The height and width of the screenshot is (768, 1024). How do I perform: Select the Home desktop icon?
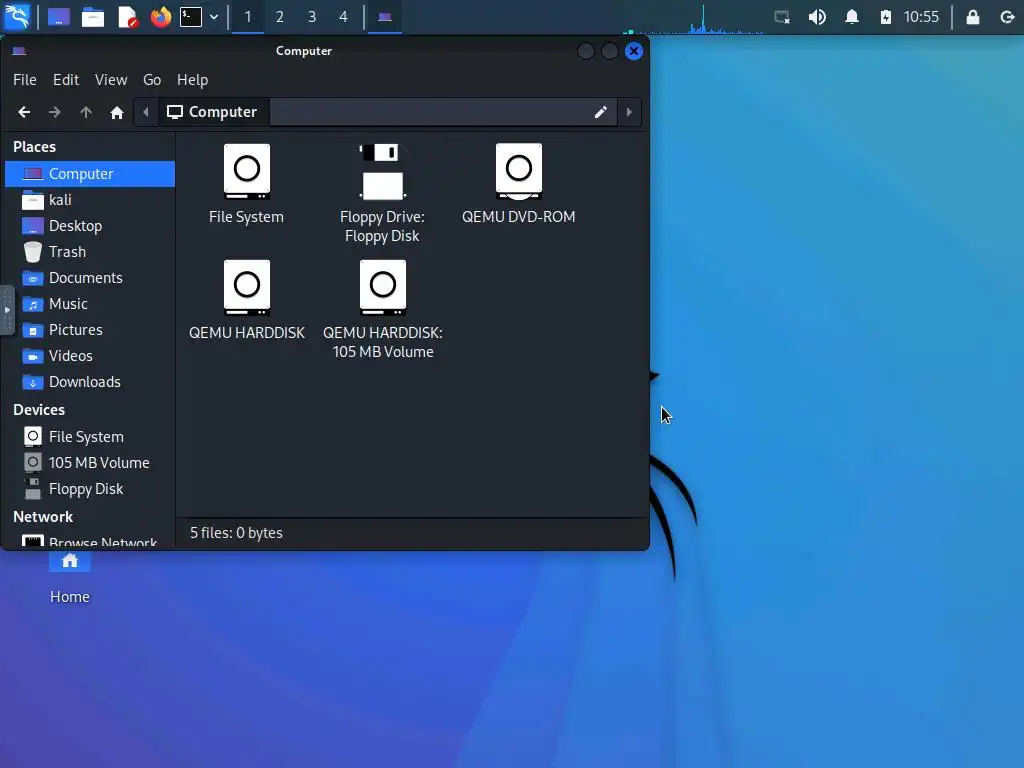(x=70, y=579)
